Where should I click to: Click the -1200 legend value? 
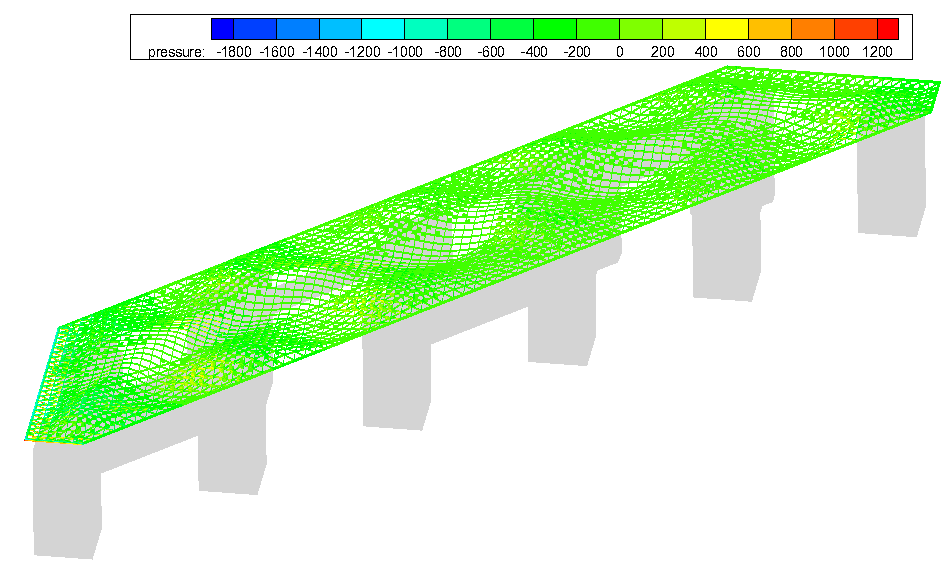point(363,52)
